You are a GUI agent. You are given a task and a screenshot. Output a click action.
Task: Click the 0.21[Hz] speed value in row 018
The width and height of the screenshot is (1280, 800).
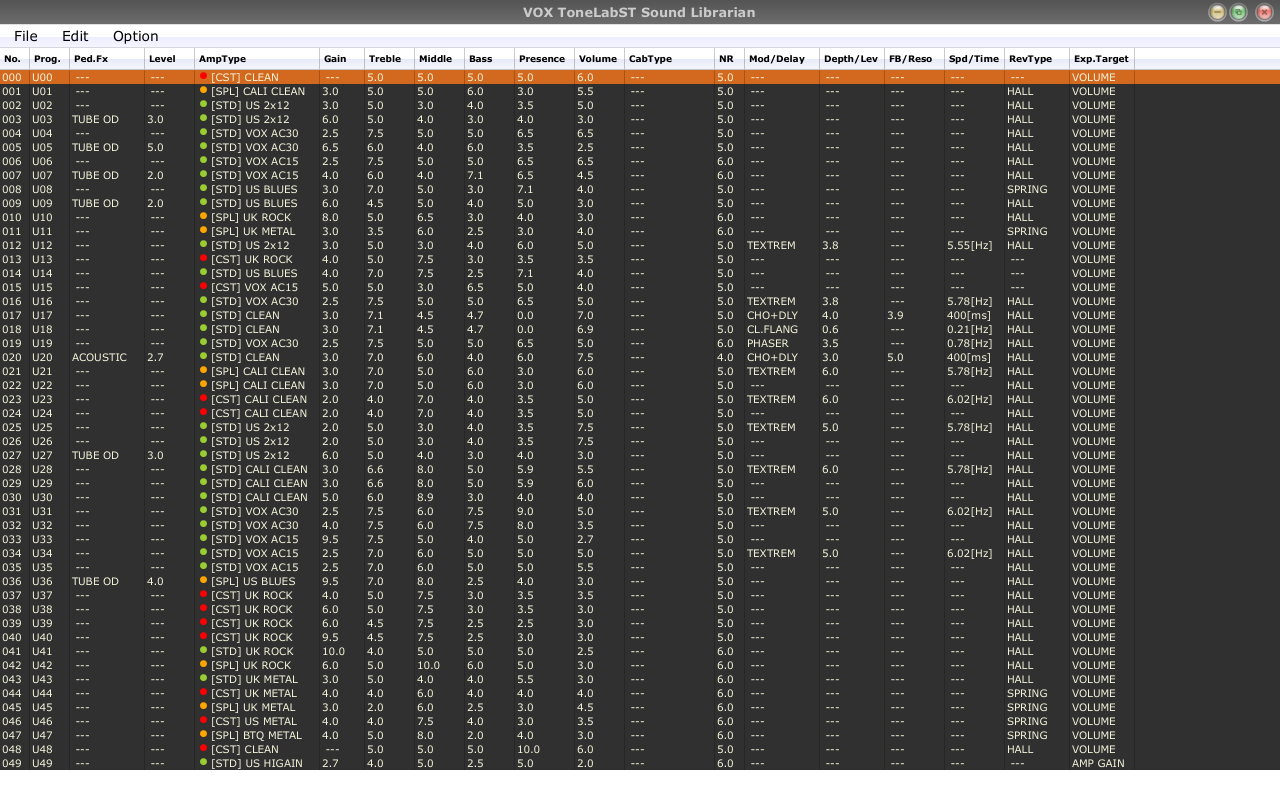click(970, 329)
